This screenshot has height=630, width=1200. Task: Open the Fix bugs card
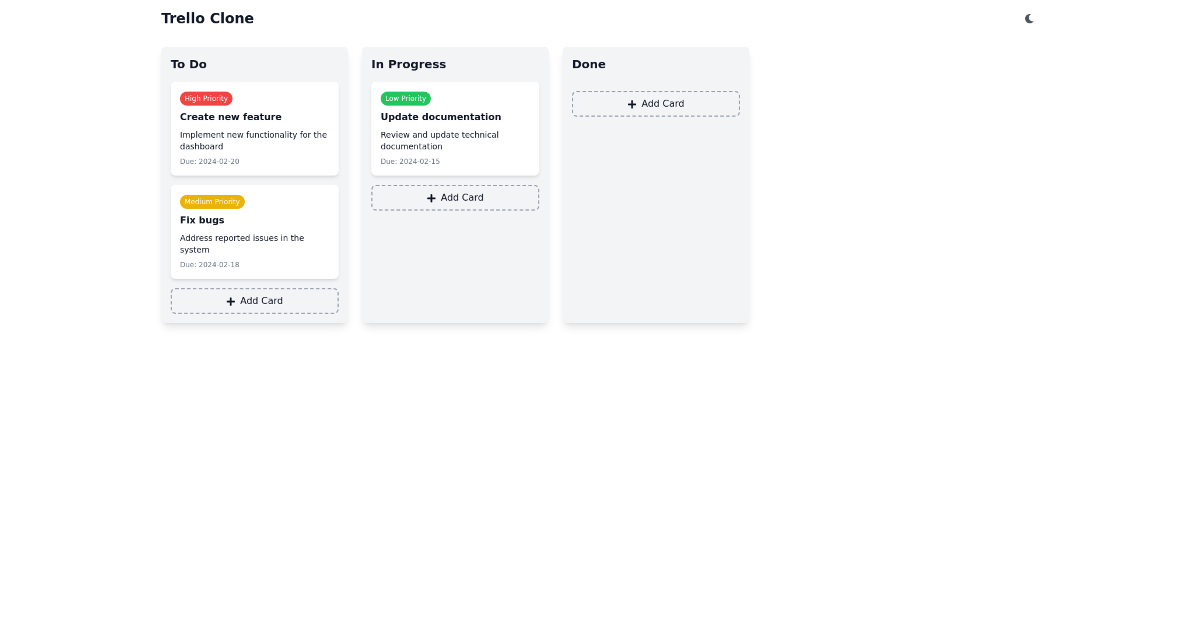[x=254, y=231]
